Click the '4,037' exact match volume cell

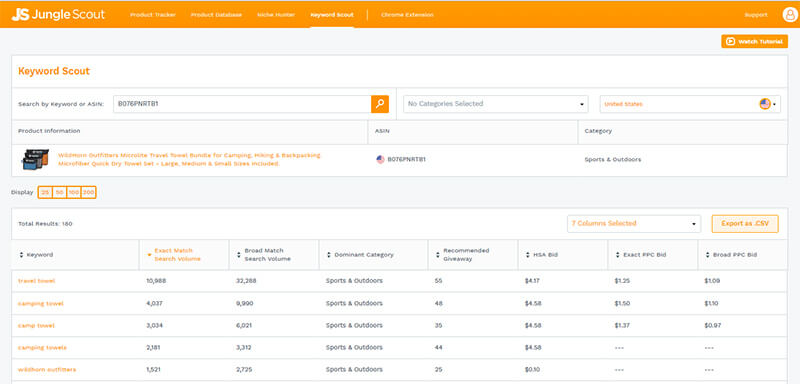[155, 303]
